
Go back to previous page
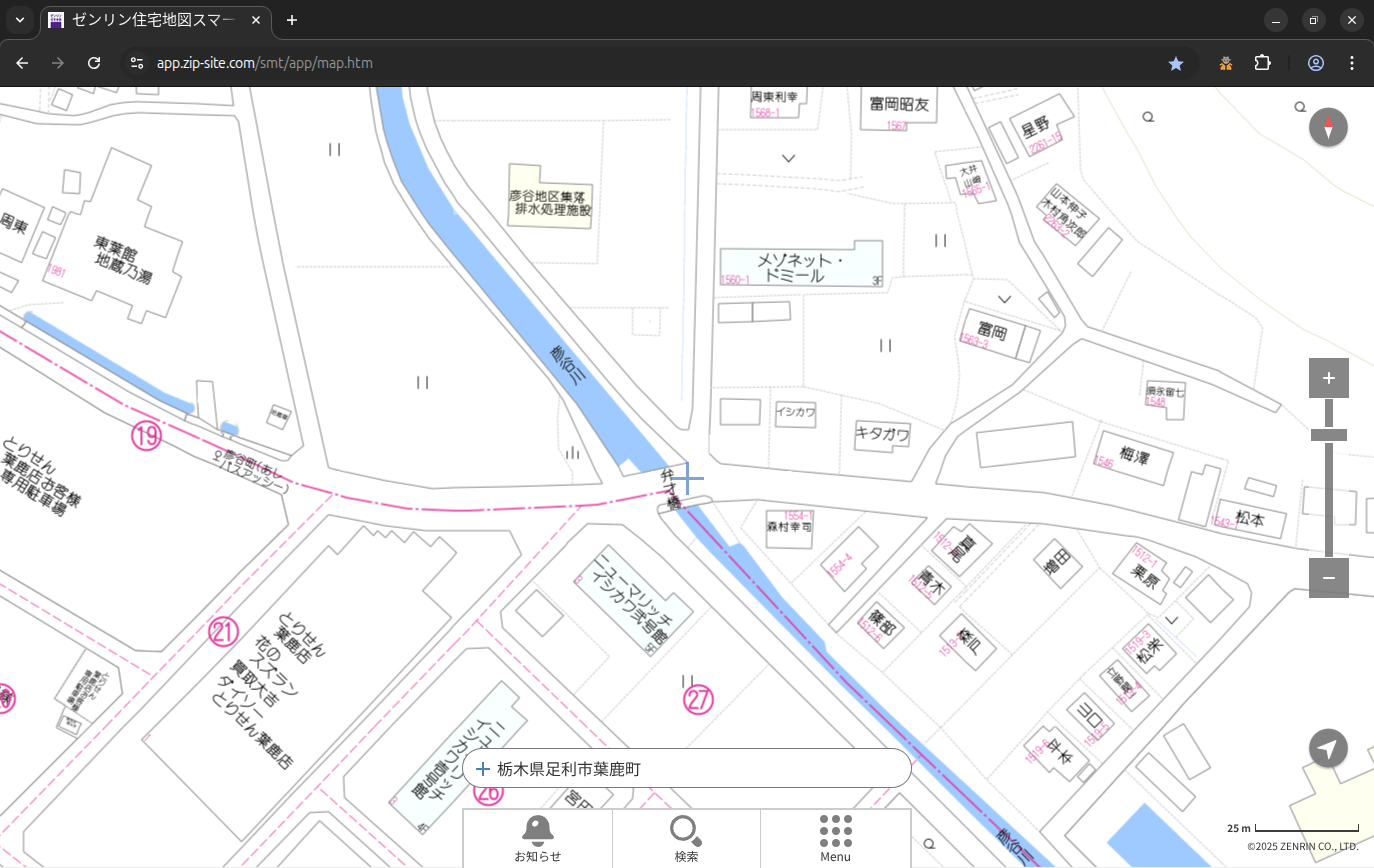point(22,63)
